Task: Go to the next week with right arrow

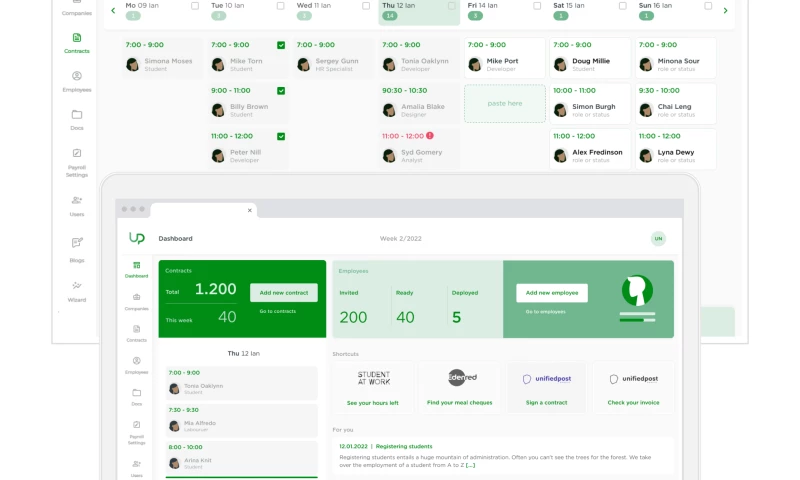Action: click(725, 10)
